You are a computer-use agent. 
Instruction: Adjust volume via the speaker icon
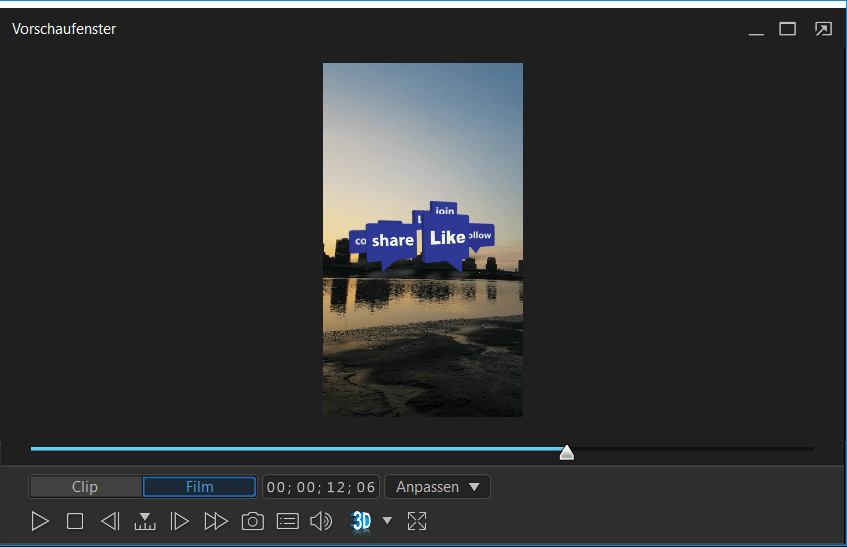[321, 521]
